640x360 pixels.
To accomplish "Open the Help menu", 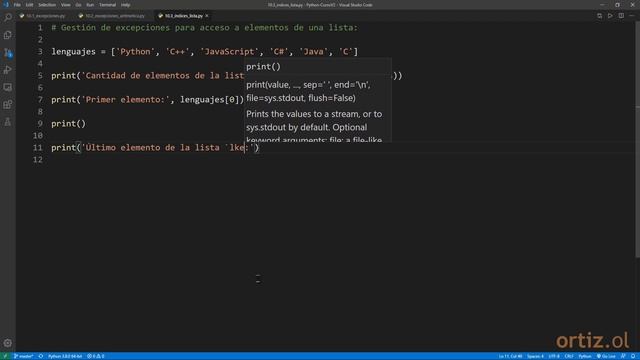I will (125, 5).
